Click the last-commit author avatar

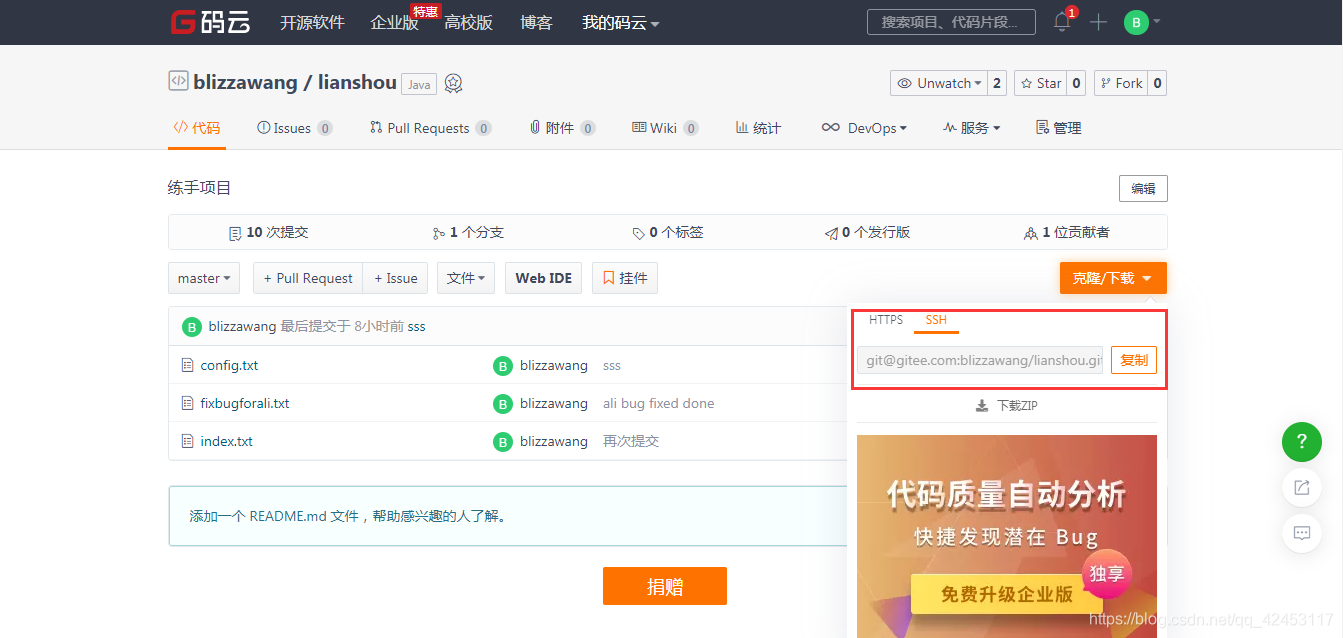[192, 327]
